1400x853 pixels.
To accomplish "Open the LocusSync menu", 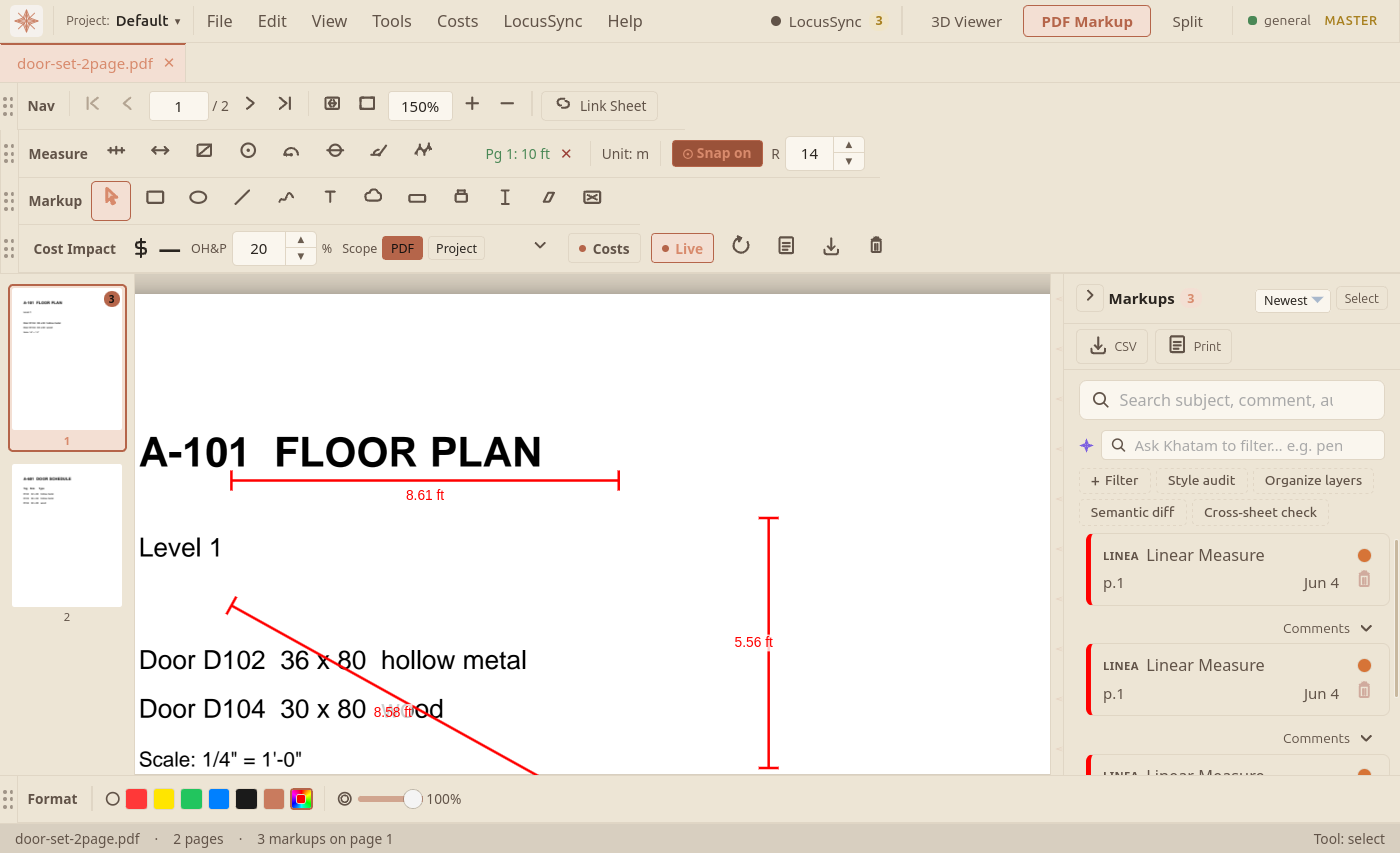I will point(543,21).
